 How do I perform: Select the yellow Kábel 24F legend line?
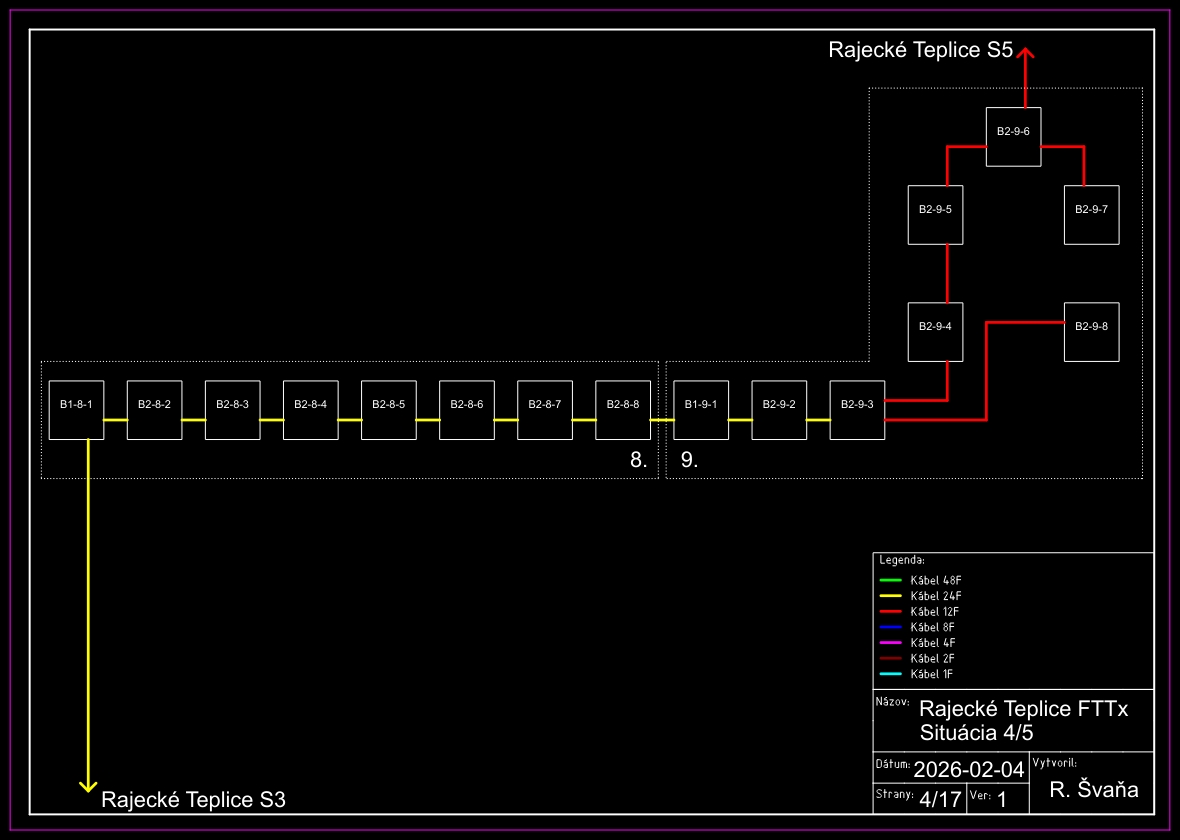pyautogui.click(x=890, y=596)
